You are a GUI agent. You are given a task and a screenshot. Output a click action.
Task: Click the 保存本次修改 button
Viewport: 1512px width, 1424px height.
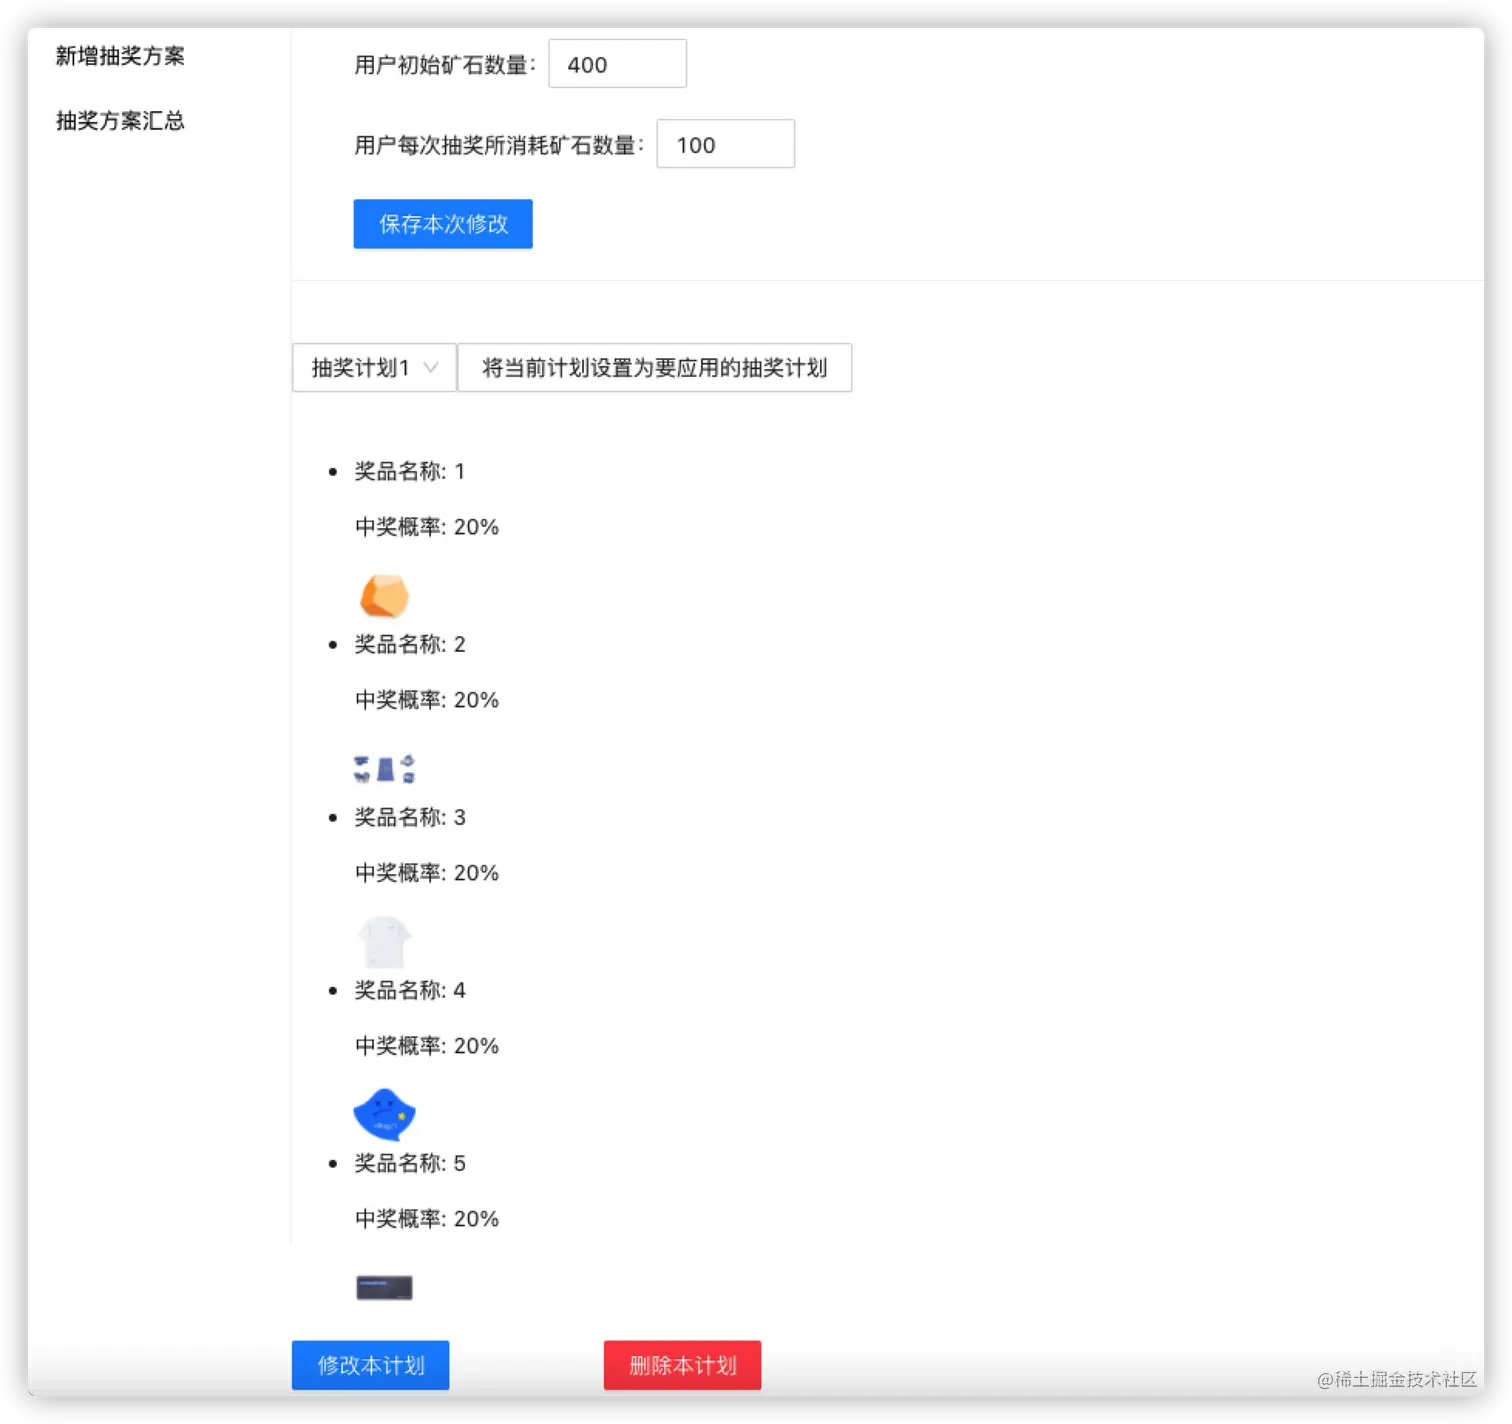[443, 223]
